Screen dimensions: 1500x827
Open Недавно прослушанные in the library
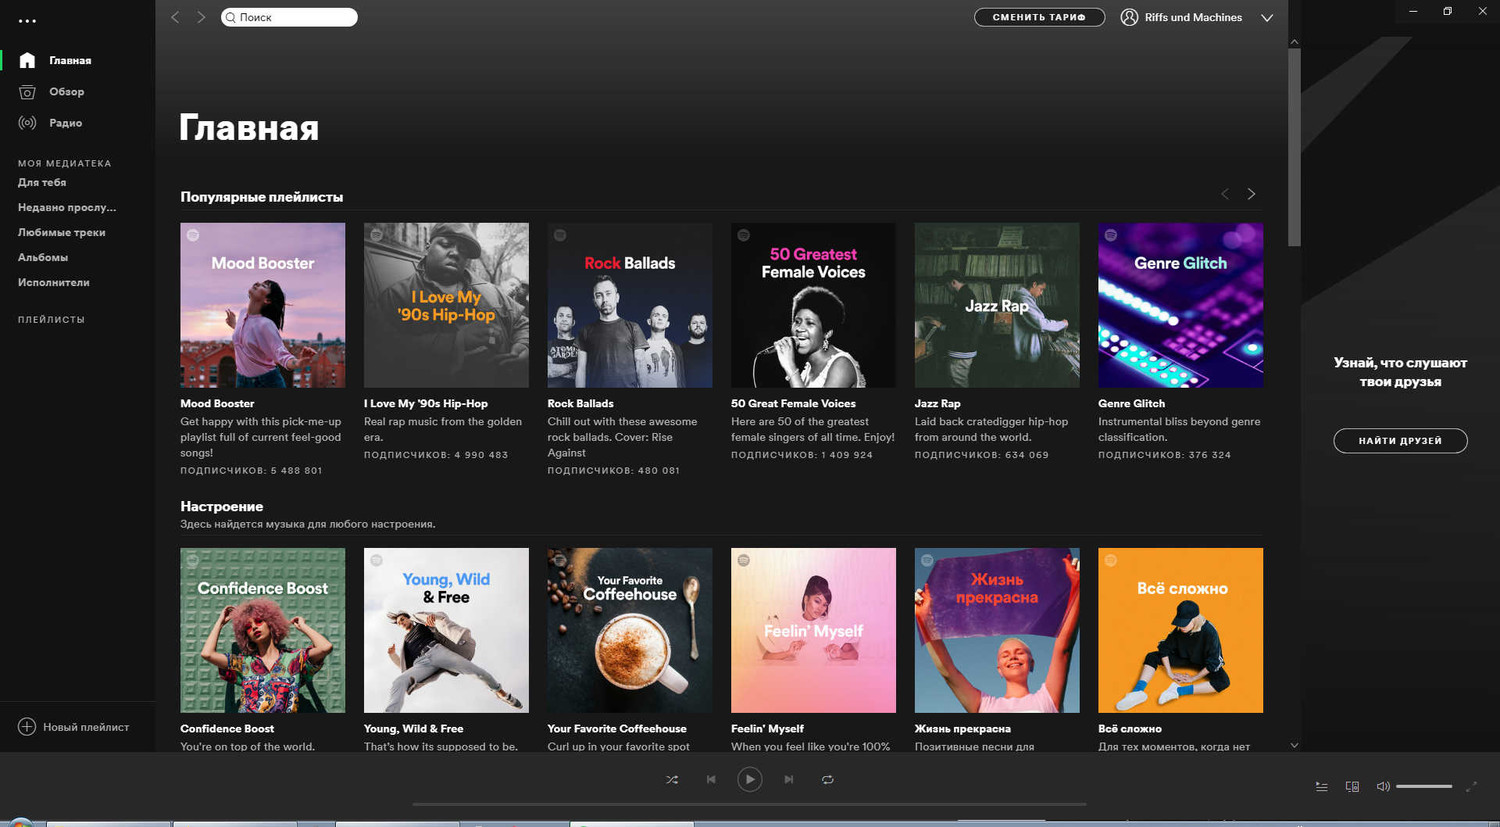click(67, 208)
